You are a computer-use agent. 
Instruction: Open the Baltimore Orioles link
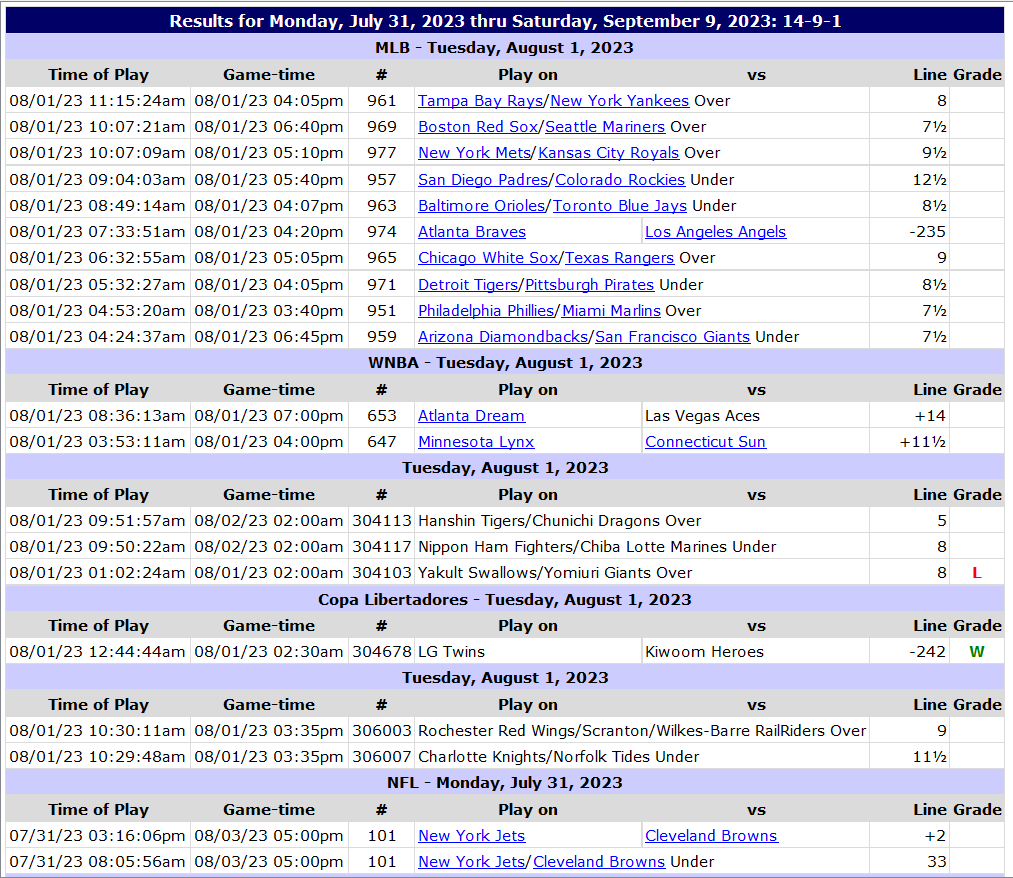(481, 205)
